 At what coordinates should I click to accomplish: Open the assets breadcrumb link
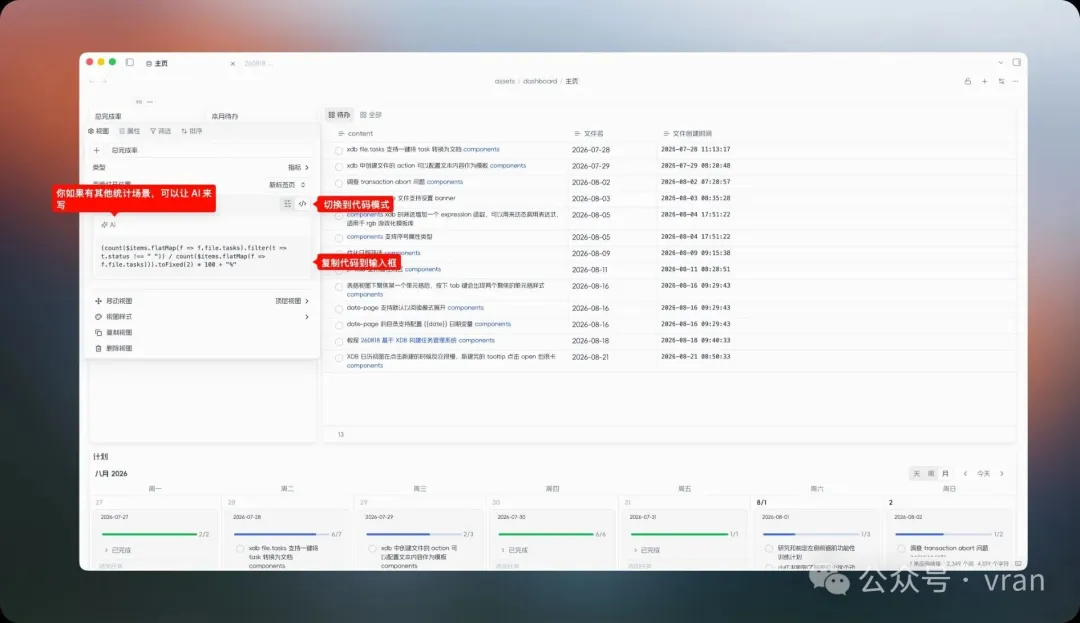[505, 81]
